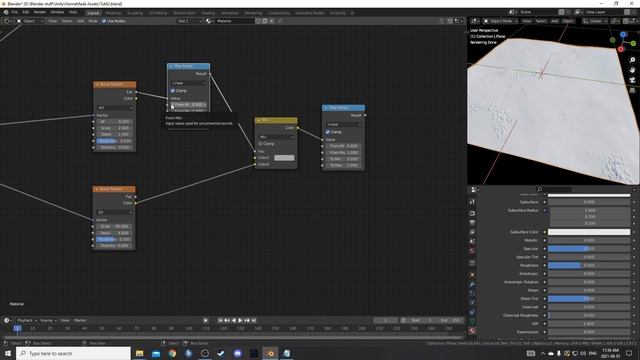
Task: Click the camera view viewport icon
Action: click(632, 80)
